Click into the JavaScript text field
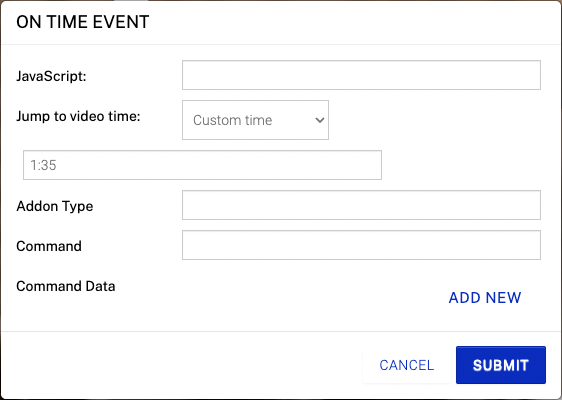This screenshot has height=400, width=562. [361, 75]
